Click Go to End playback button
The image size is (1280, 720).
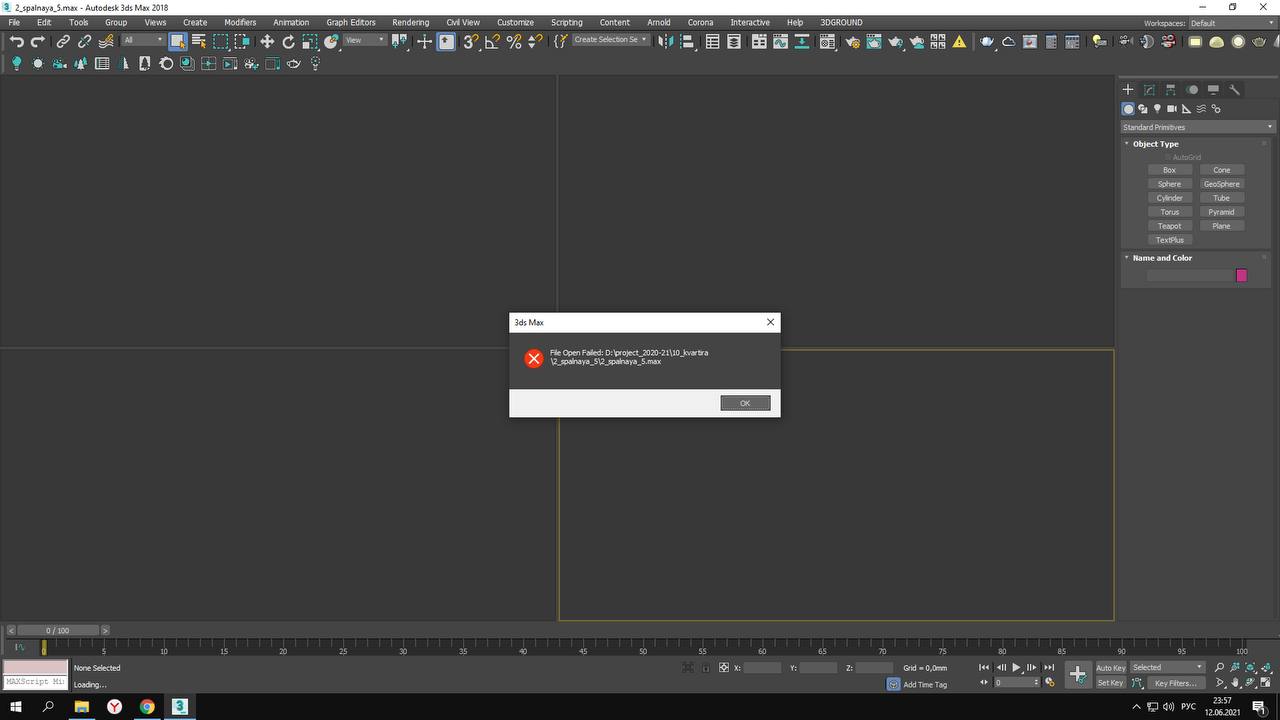coord(1048,667)
